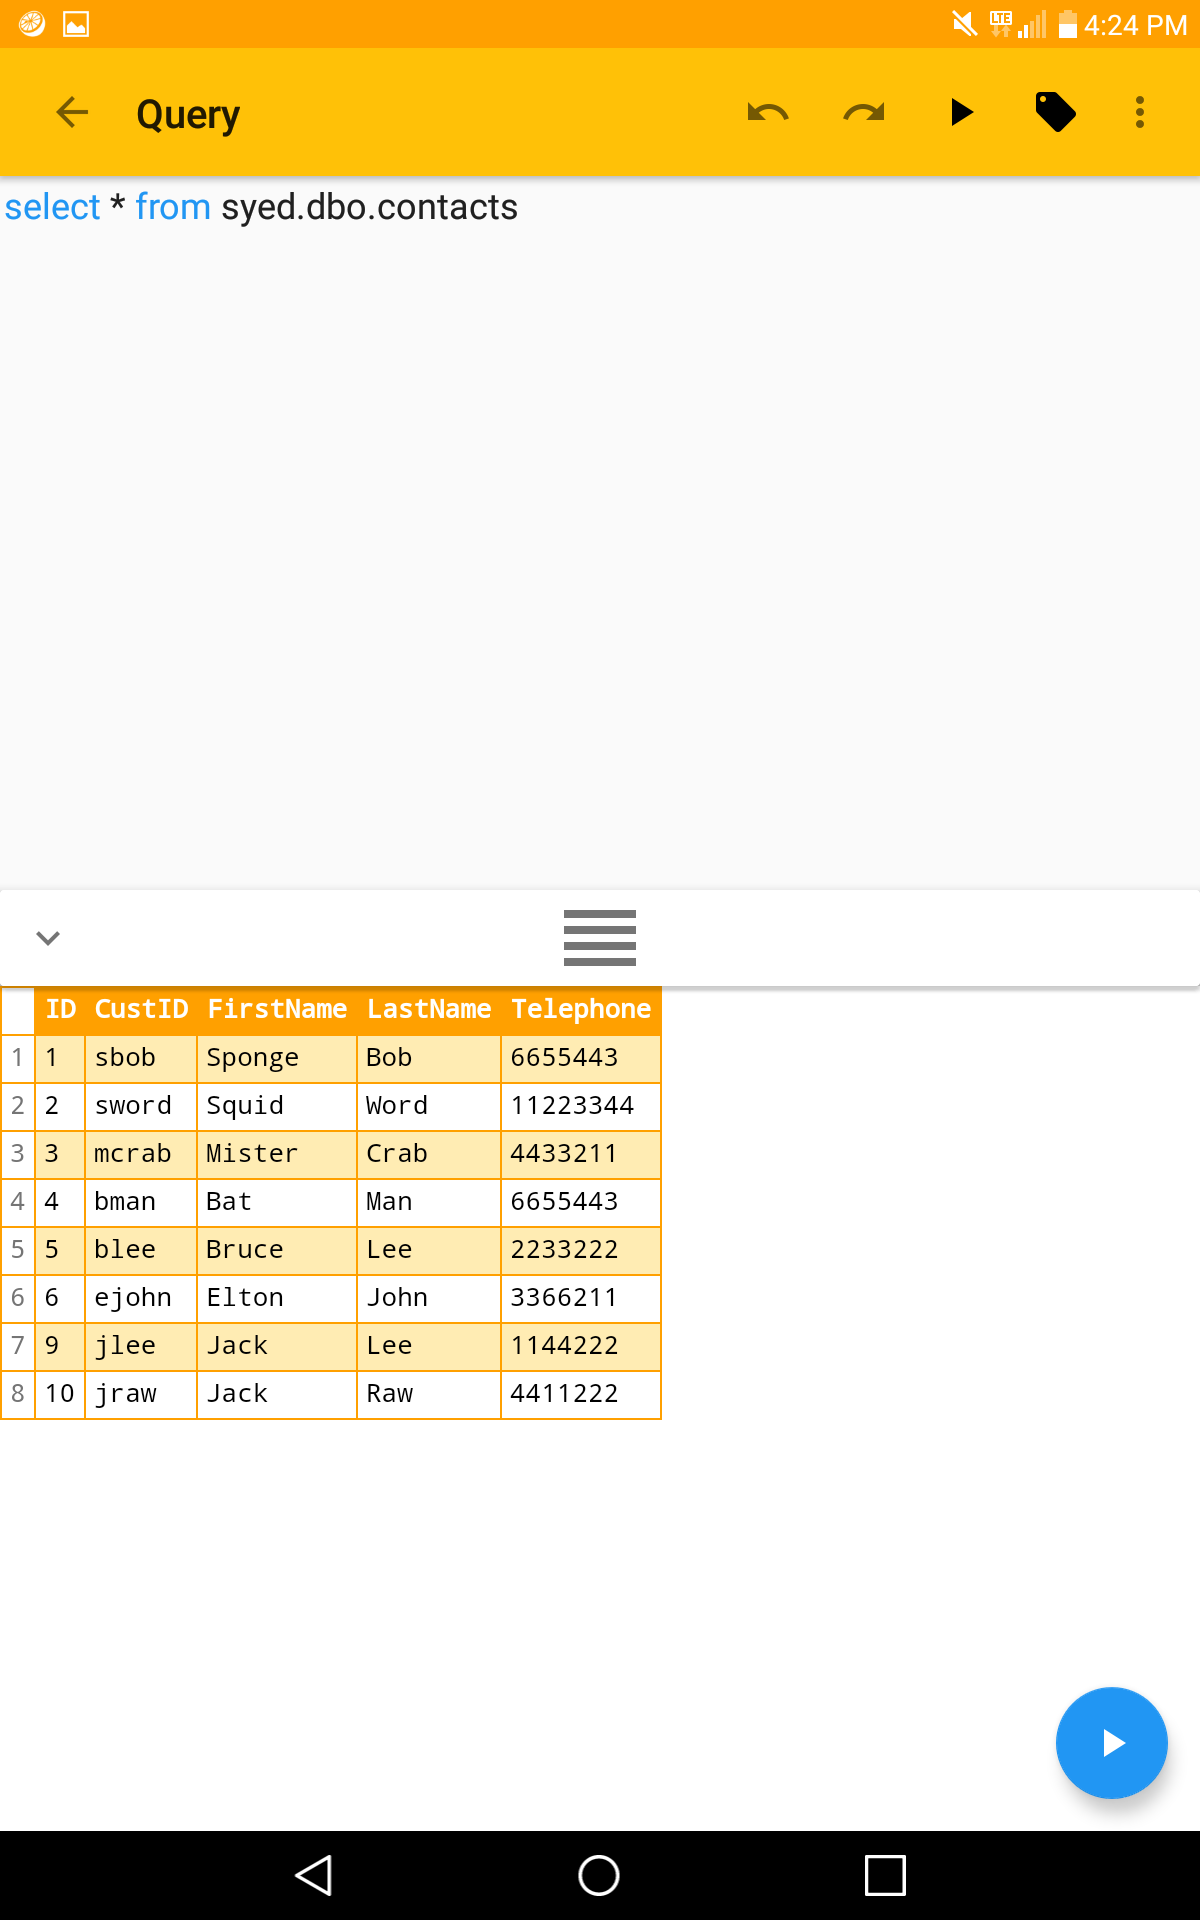Tap Android recent apps button
Screen dimensions: 1200x1920
[885, 1875]
